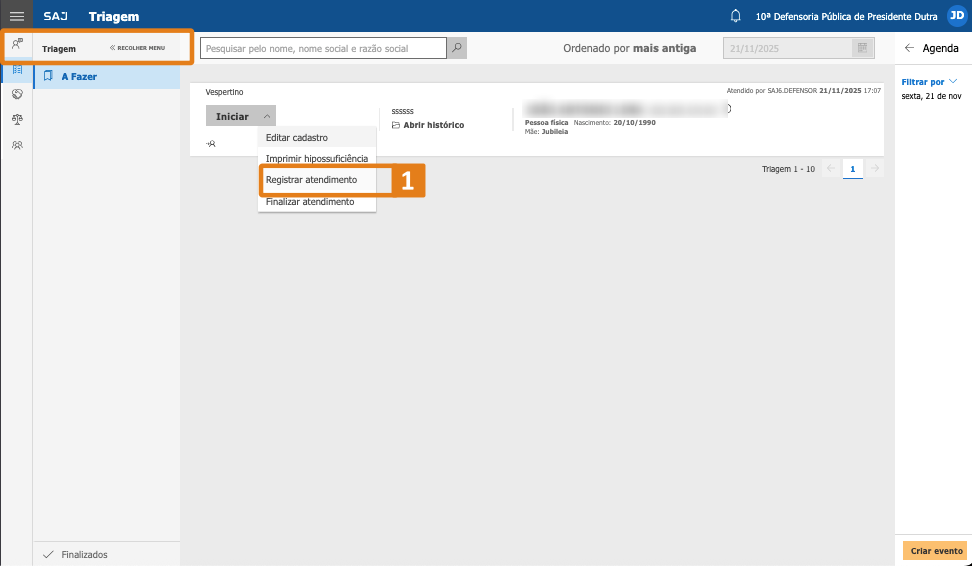Toggle the Iniciar dropdown arrow
The width and height of the screenshot is (972, 566).
coord(266,117)
